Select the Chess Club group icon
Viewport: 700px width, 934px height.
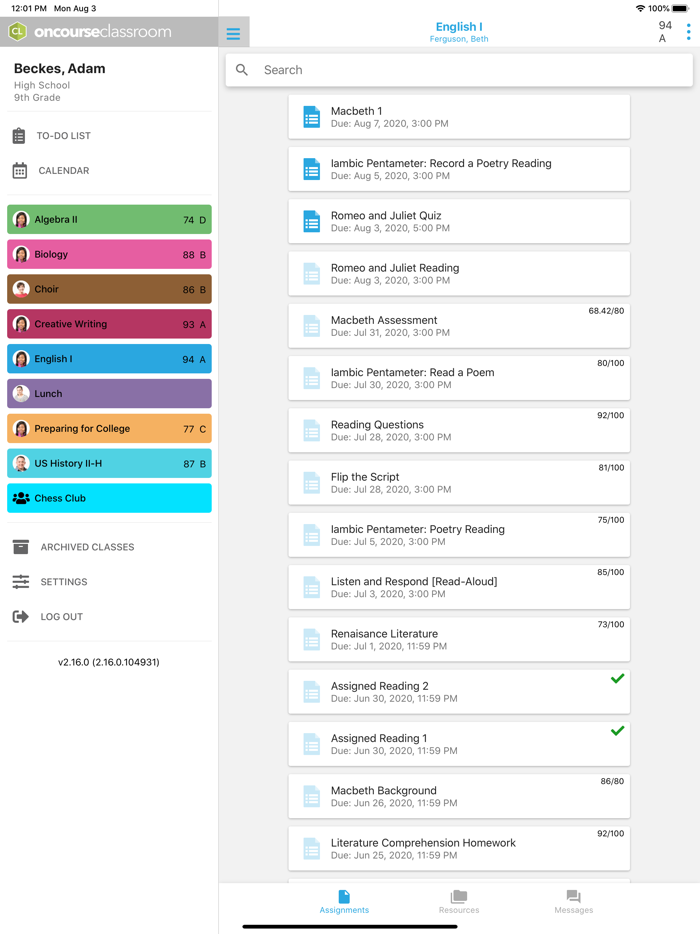(21, 498)
